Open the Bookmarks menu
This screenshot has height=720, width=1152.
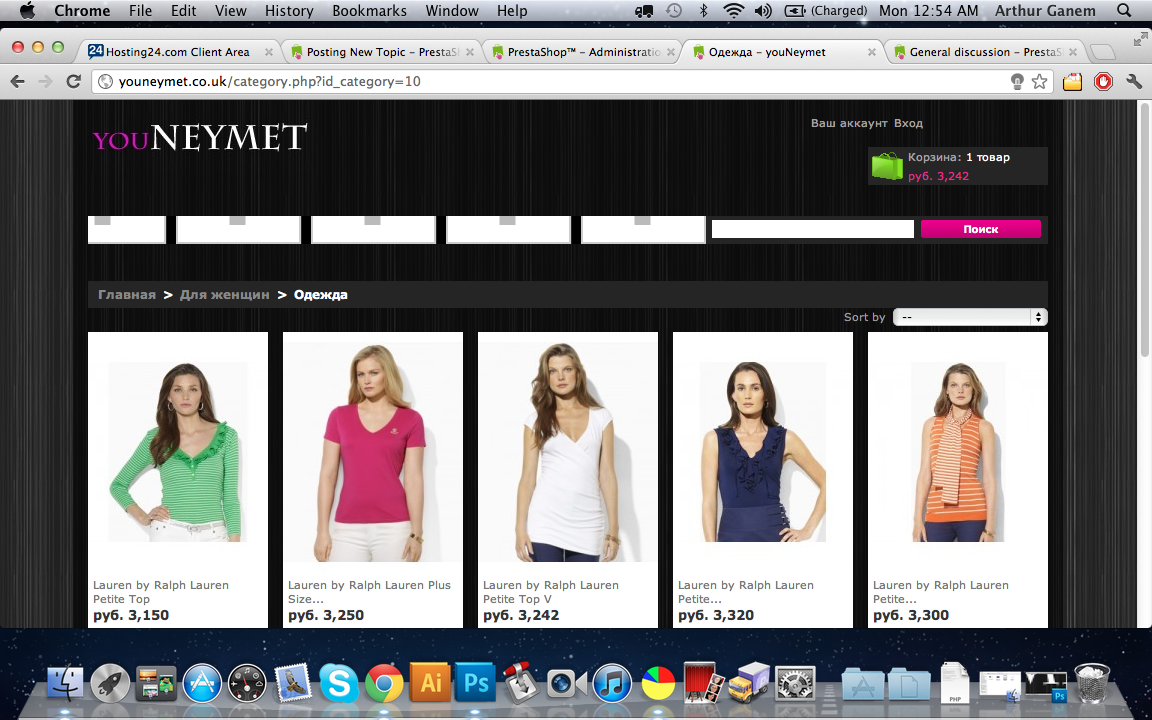click(x=369, y=10)
